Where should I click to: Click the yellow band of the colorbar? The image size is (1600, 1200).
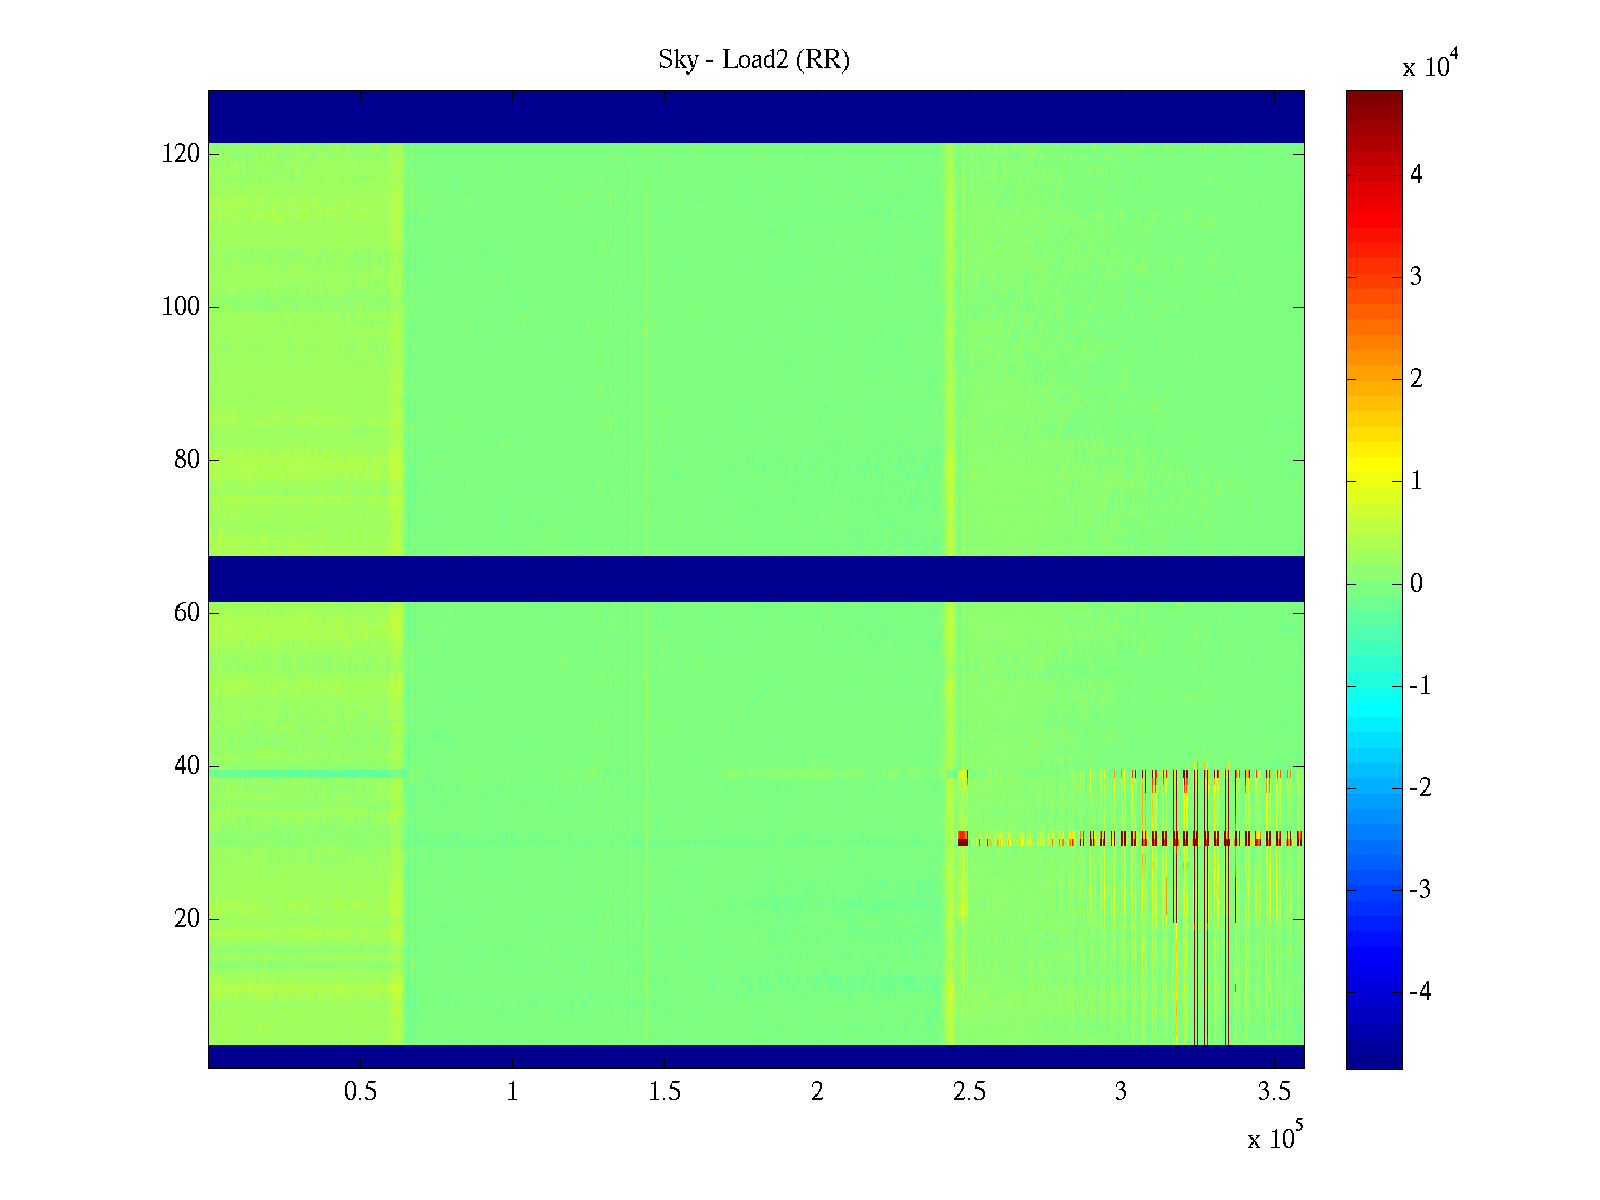(1374, 470)
